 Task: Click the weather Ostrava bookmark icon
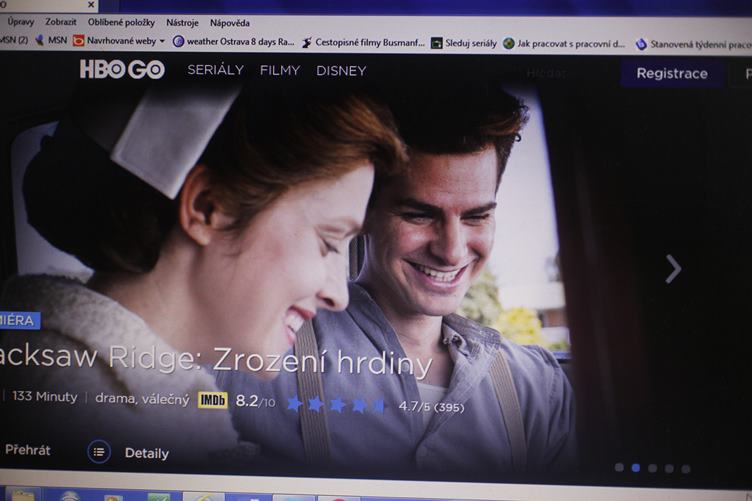click(178, 41)
